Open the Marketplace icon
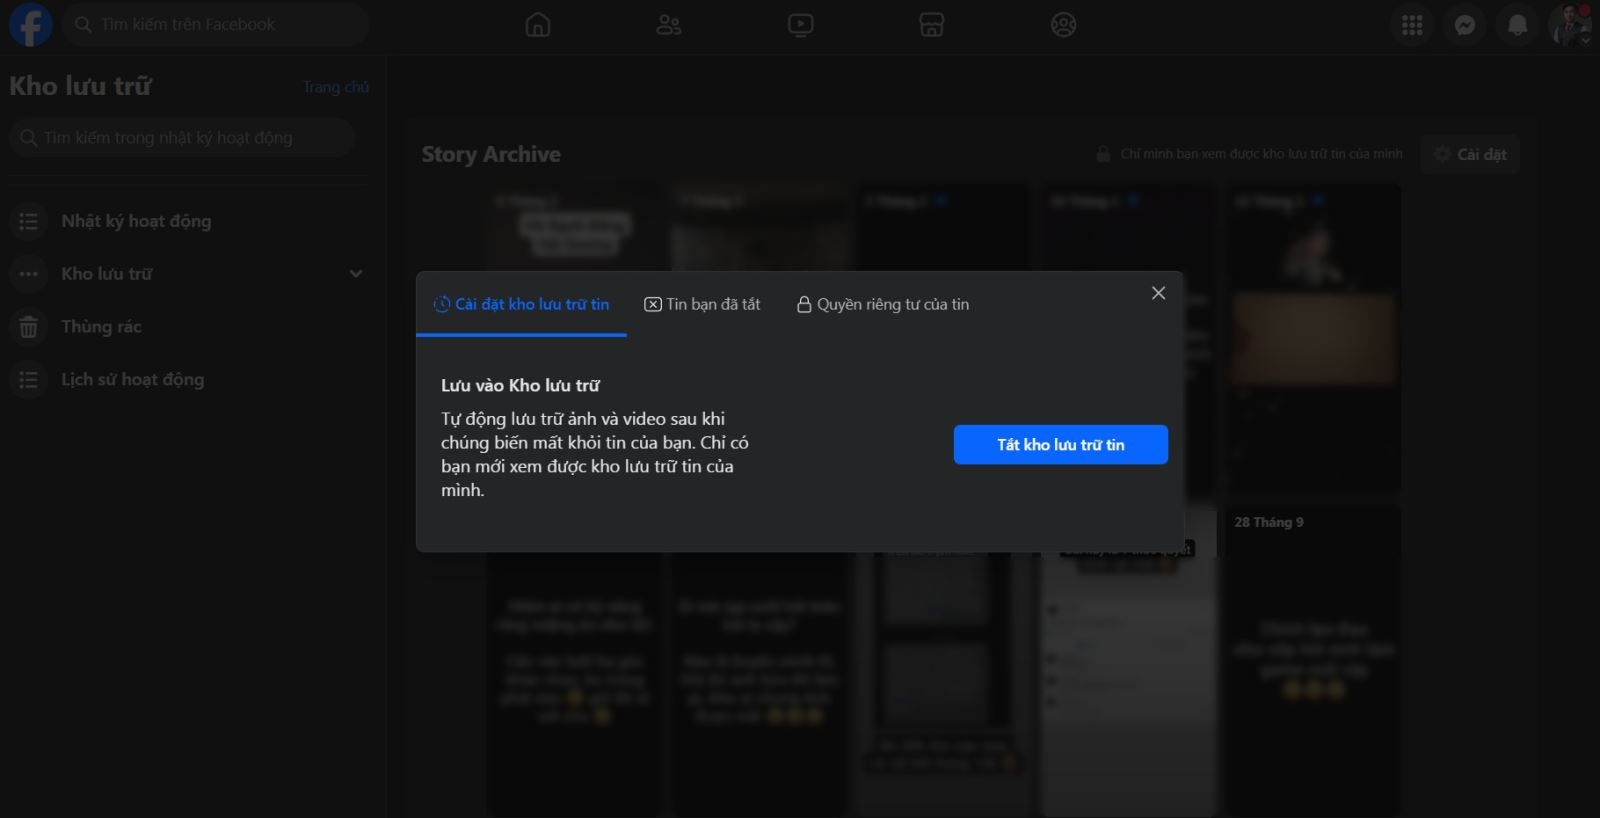1600x818 pixels. point(932,25)
